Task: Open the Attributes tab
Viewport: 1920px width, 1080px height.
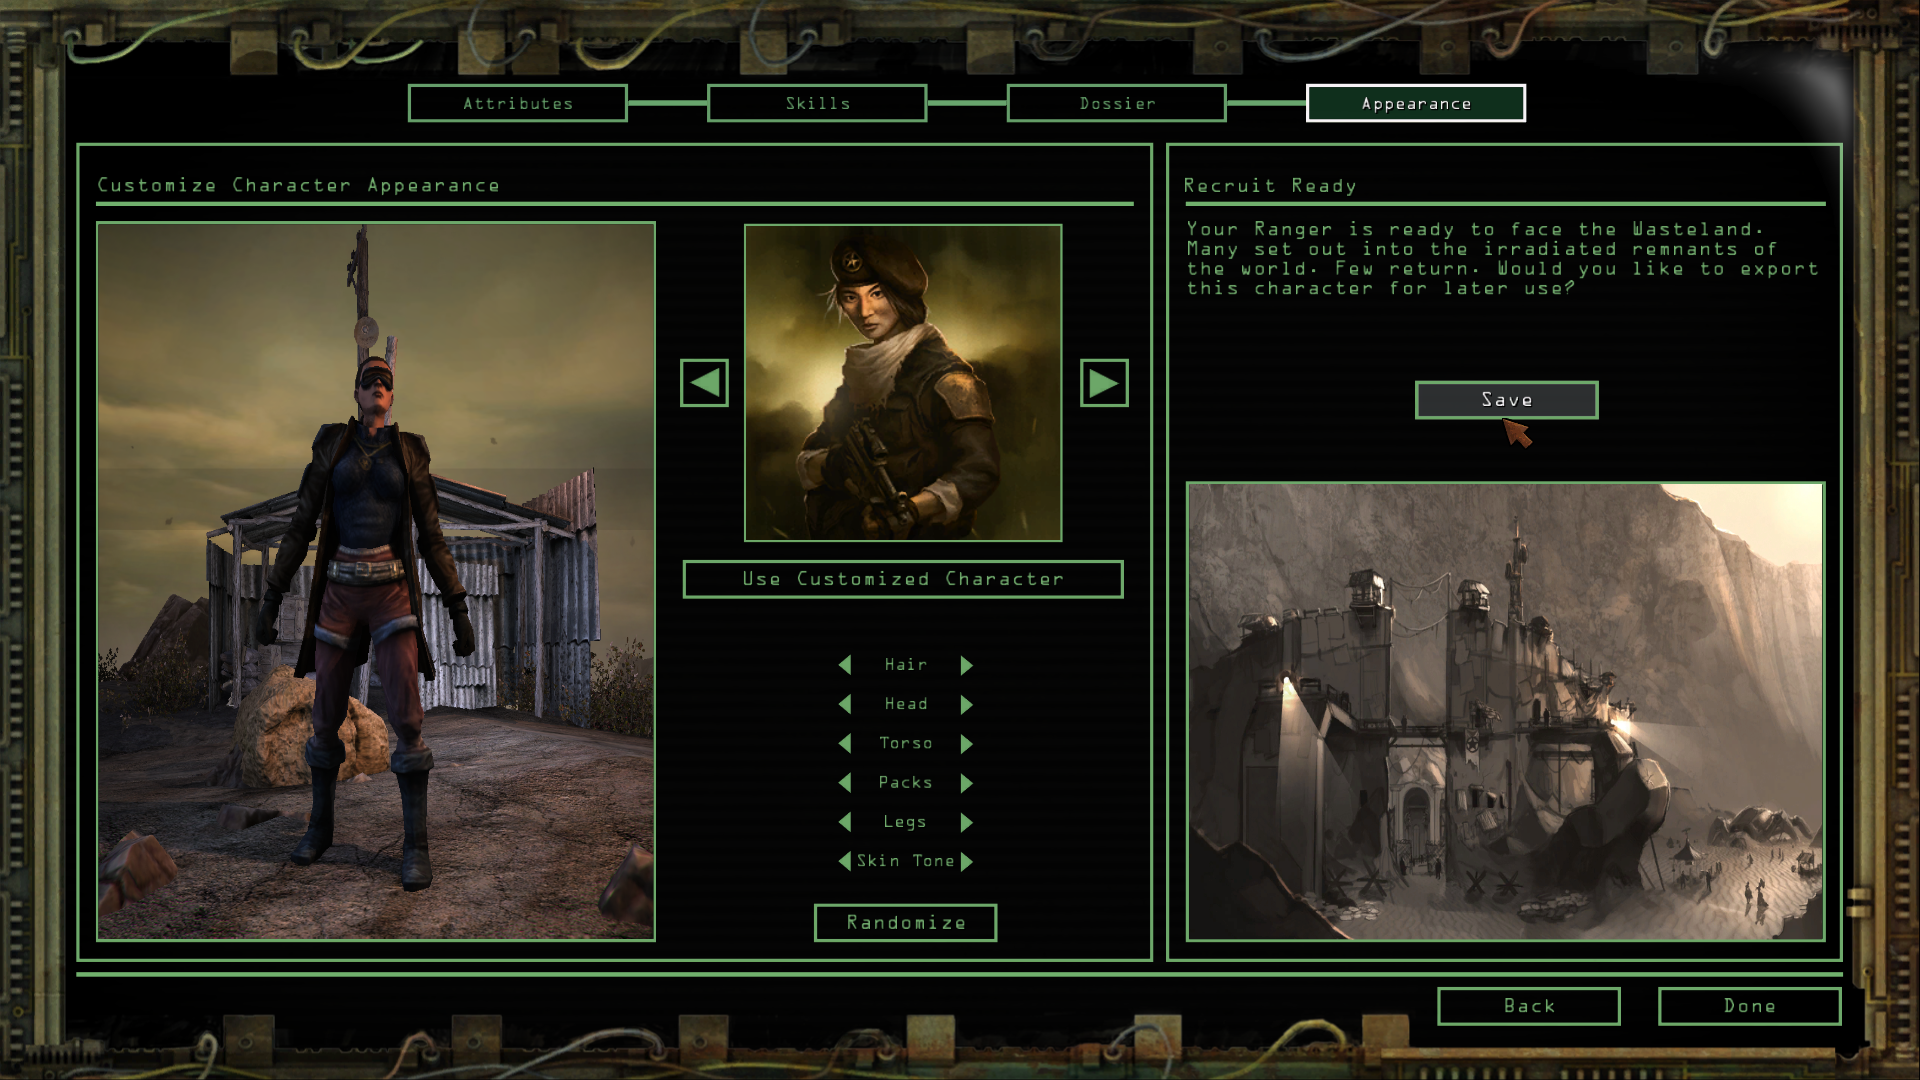Action: (x=517, y=103)
